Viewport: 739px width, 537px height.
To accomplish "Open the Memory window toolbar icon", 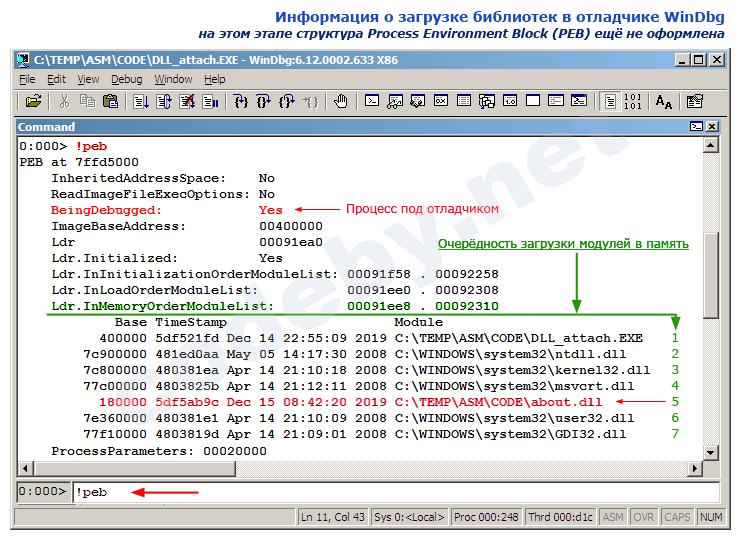I will click(464, 101).
